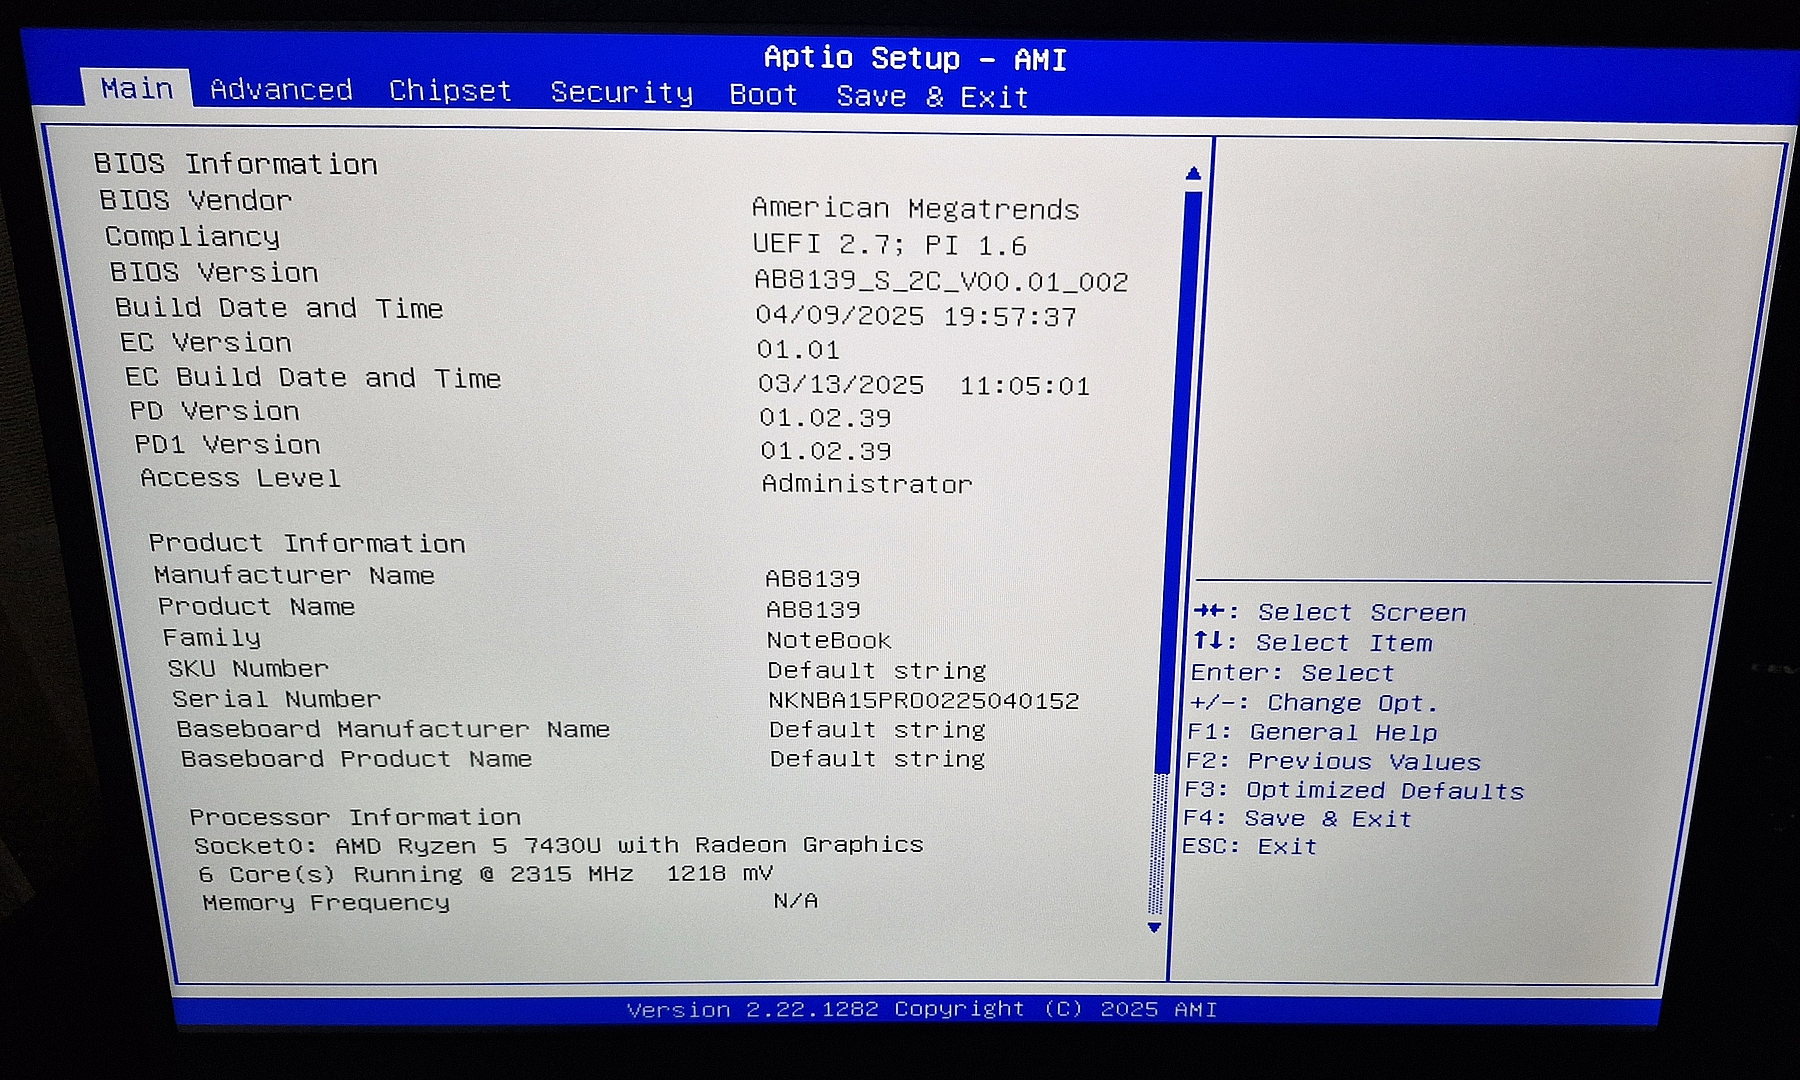The width and height of the screenshot is (1800, 1080).
Task: Select the 'Baseboard Manufacturer Name' label
Action: tap(393, 729)
